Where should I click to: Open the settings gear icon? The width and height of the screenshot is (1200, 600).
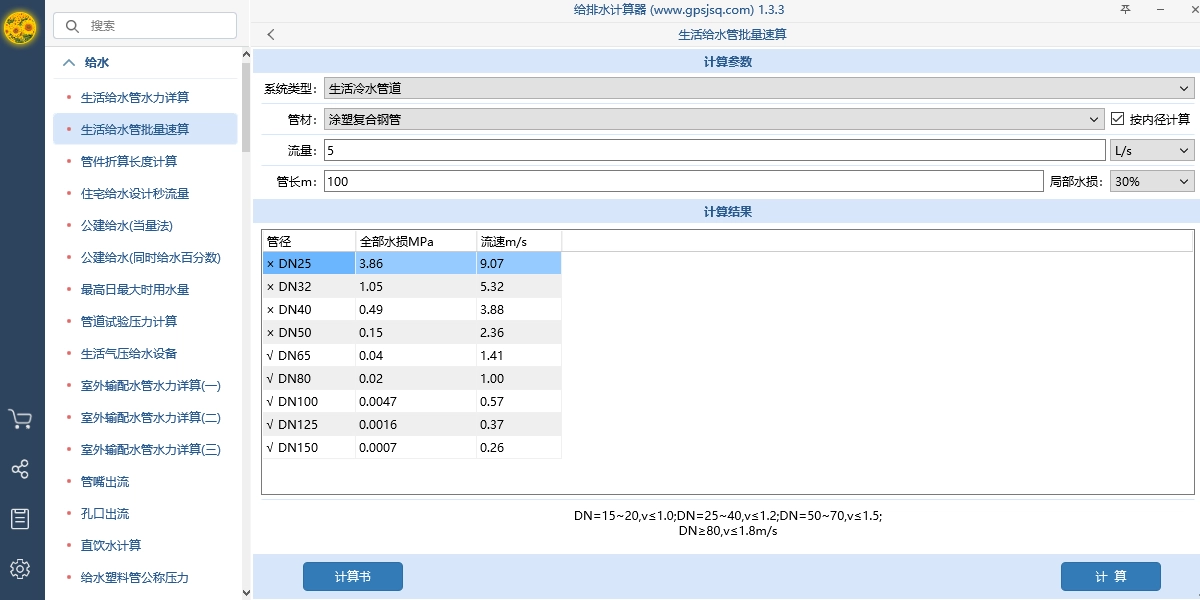point(20,570)
